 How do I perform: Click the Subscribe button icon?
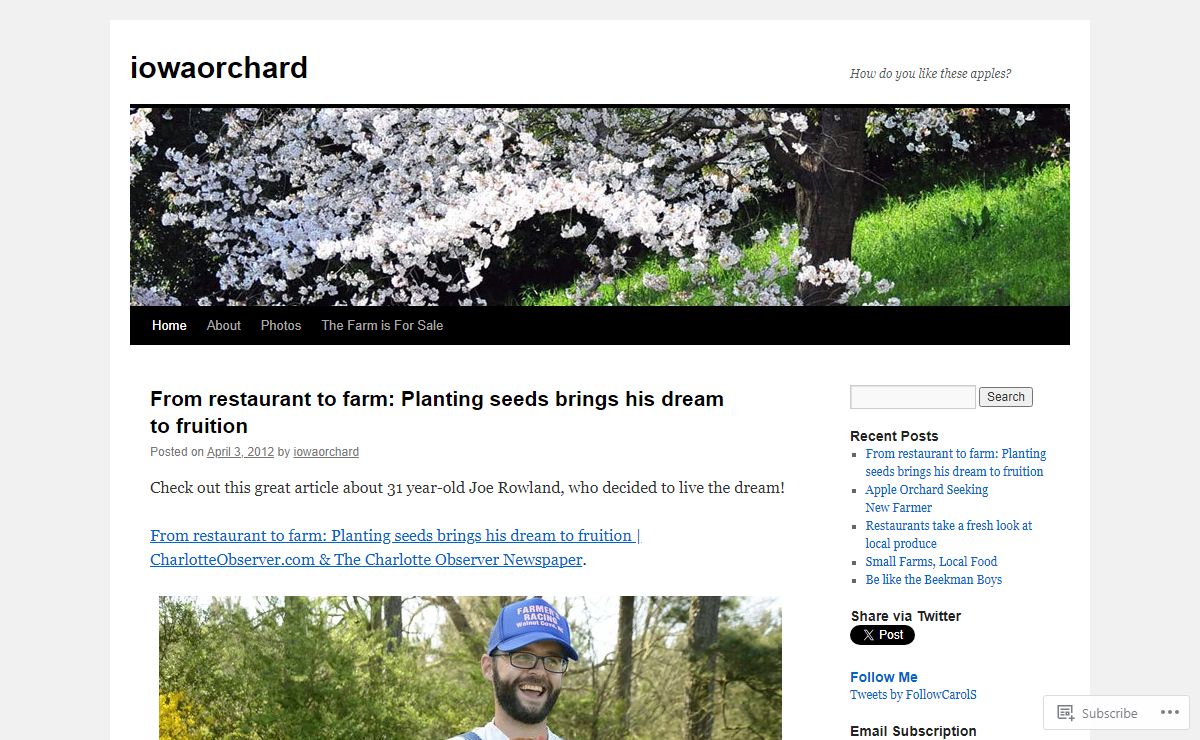click(1066, 713)
